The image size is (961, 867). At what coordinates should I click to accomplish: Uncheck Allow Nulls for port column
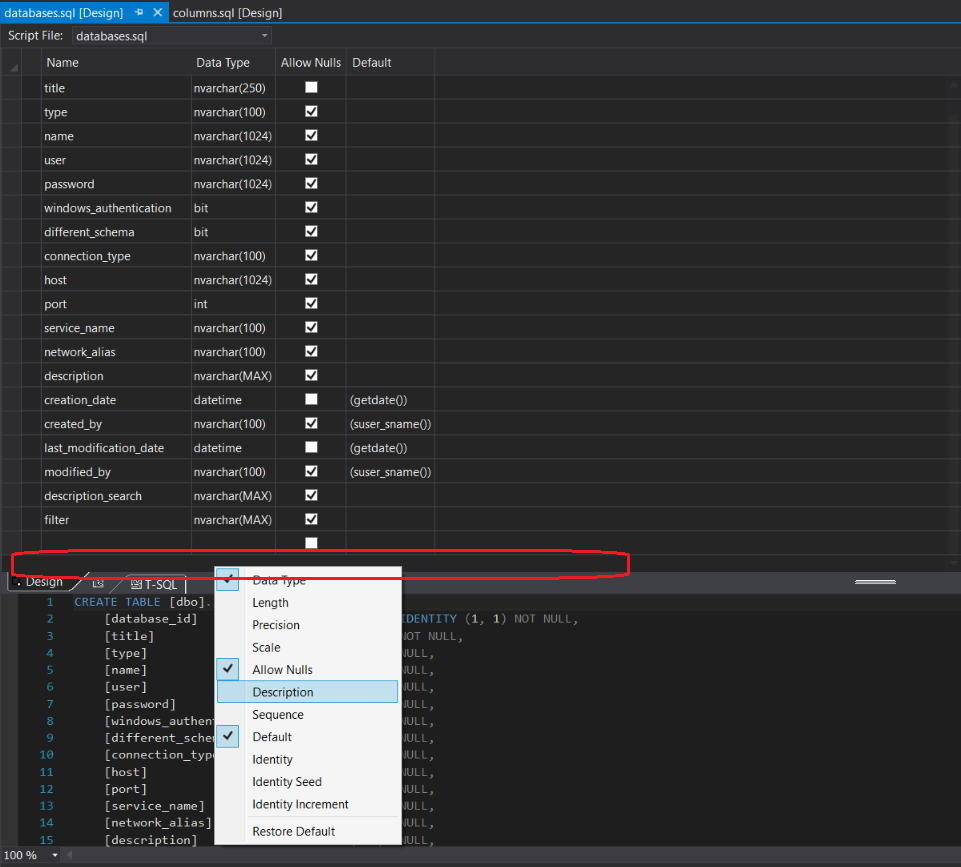(x=311, y=303)
